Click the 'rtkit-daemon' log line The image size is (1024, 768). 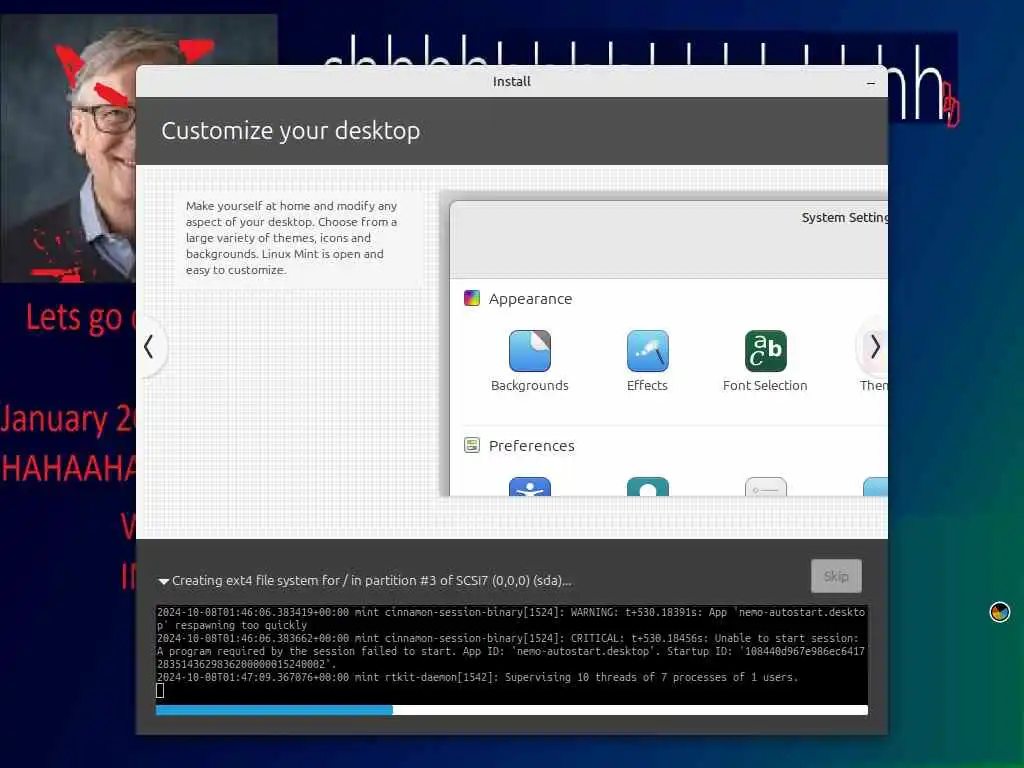click(477, 677)
